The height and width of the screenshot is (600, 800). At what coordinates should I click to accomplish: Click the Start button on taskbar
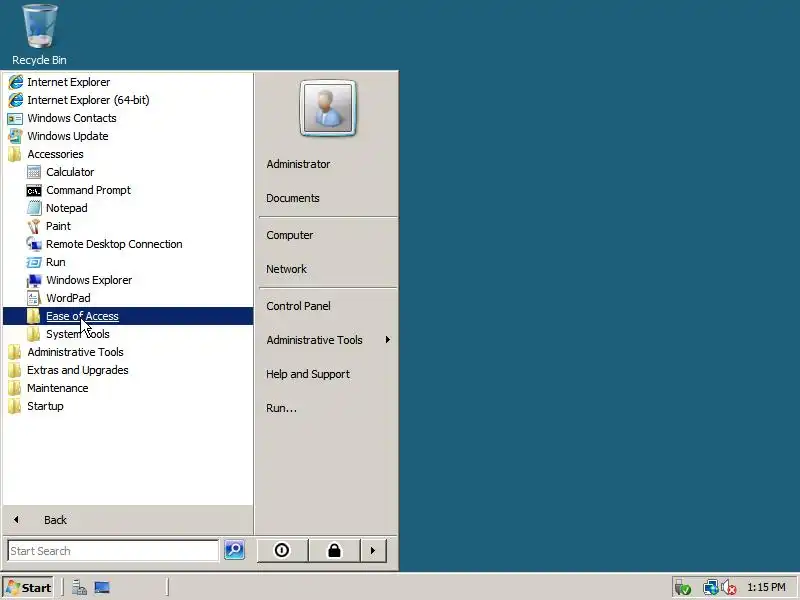point(29,588)
